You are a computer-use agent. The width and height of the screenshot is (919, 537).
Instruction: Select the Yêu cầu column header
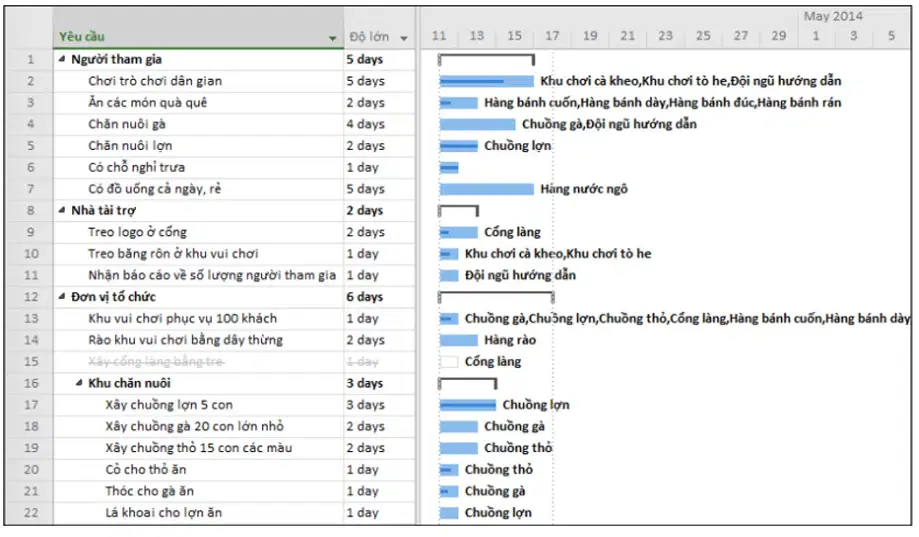pos(198,28)
